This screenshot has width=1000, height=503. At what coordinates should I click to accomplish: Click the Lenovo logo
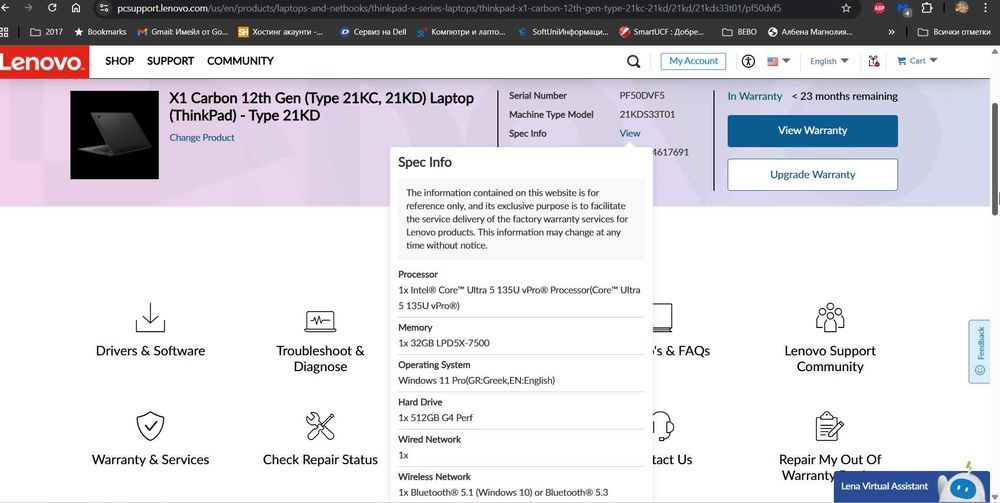[x=43, y=62]
